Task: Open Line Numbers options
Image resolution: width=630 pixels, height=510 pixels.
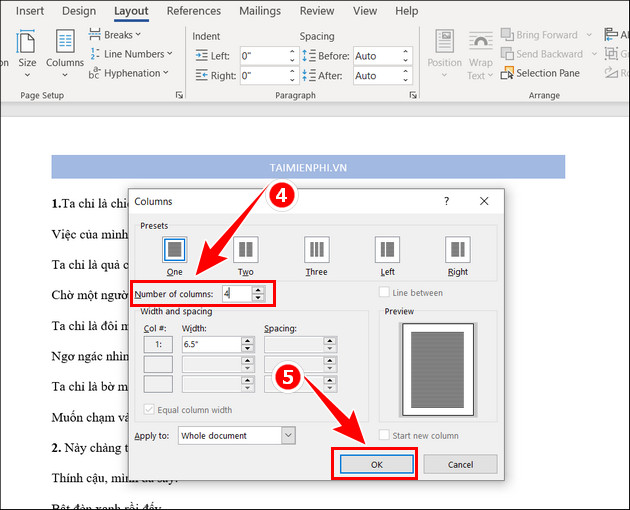Action: pyautogui.click(x=131, y=54)
